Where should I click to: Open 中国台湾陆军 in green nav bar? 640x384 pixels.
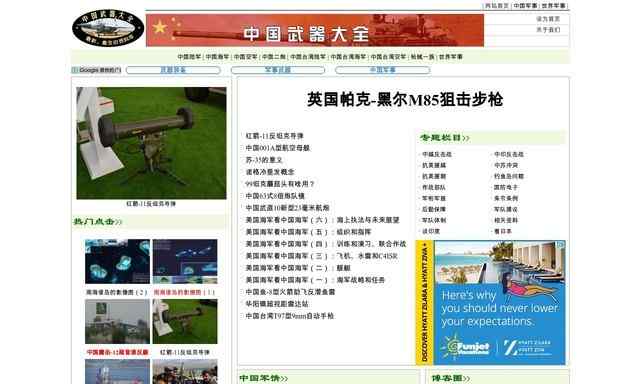coord(308,57)
